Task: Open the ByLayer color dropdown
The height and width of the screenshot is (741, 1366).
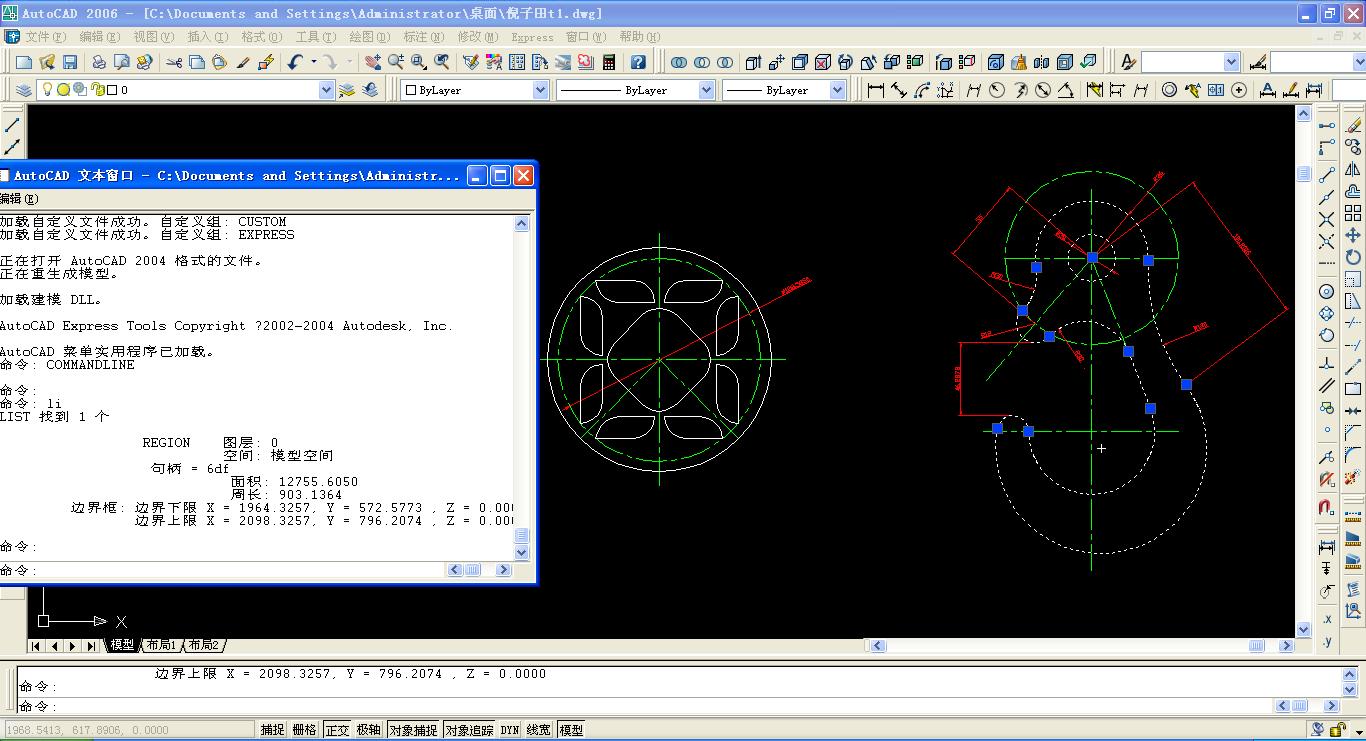Action: [540, 90]
